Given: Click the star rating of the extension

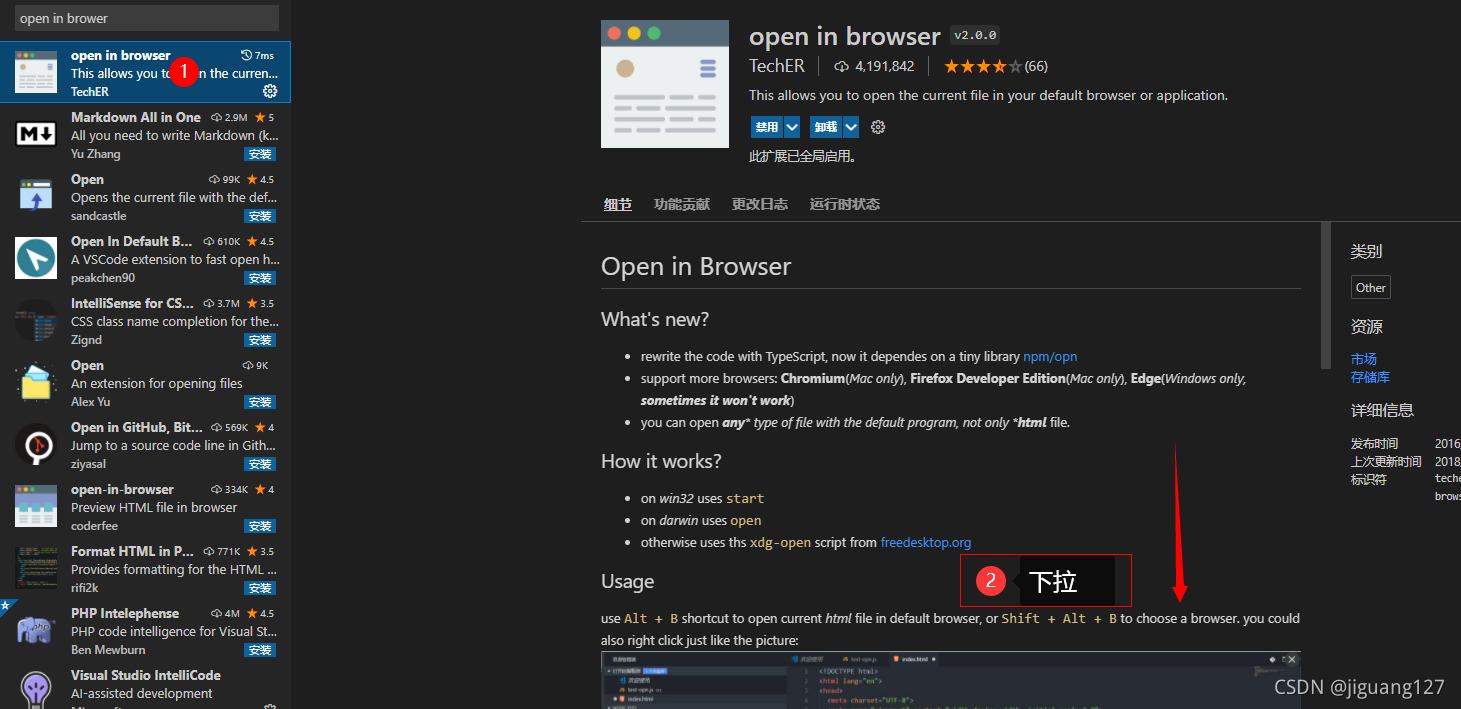Looking at the screenshot, I should point(983,66).
